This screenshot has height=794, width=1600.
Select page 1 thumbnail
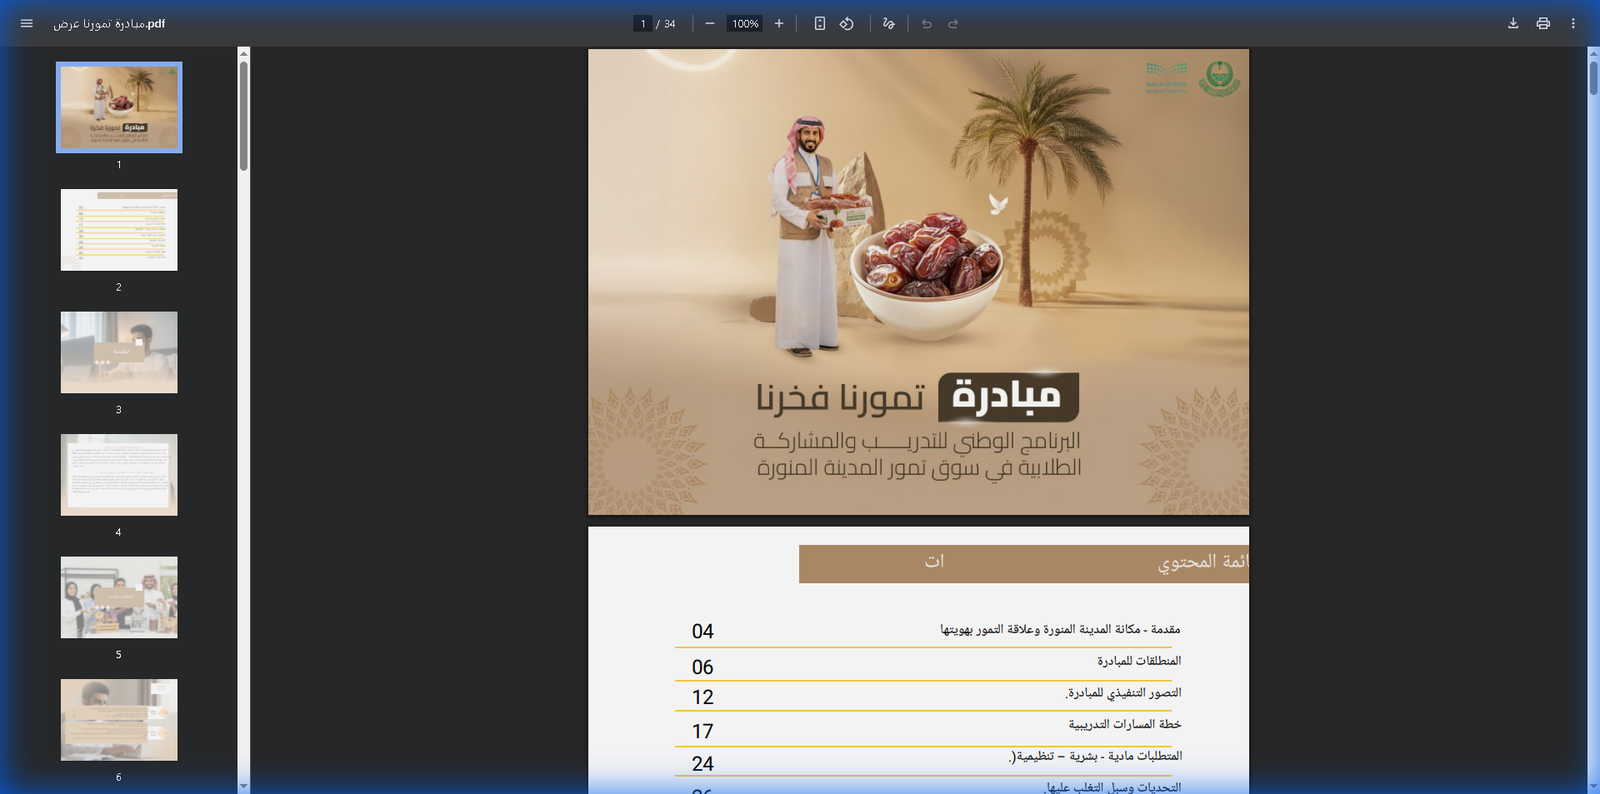click(119, 107)
